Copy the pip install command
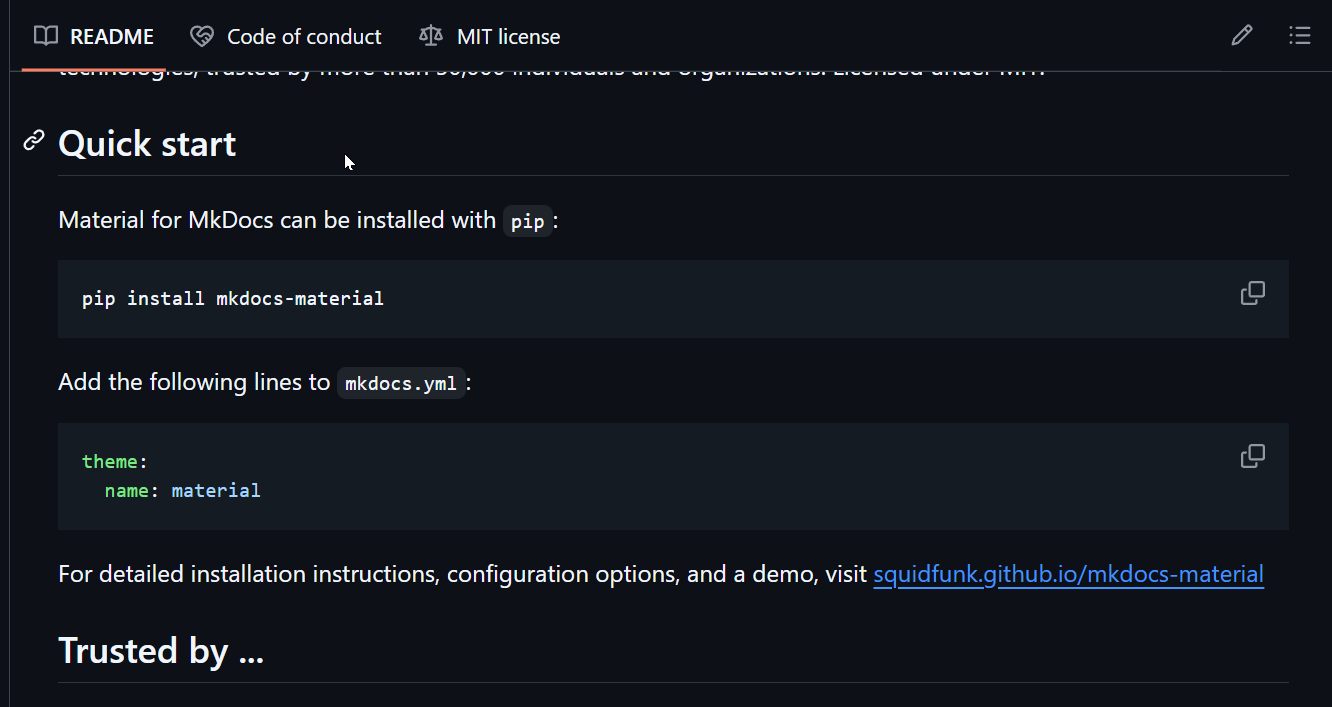Viewport: 1332px width, 707px height. coord(1252,293)
